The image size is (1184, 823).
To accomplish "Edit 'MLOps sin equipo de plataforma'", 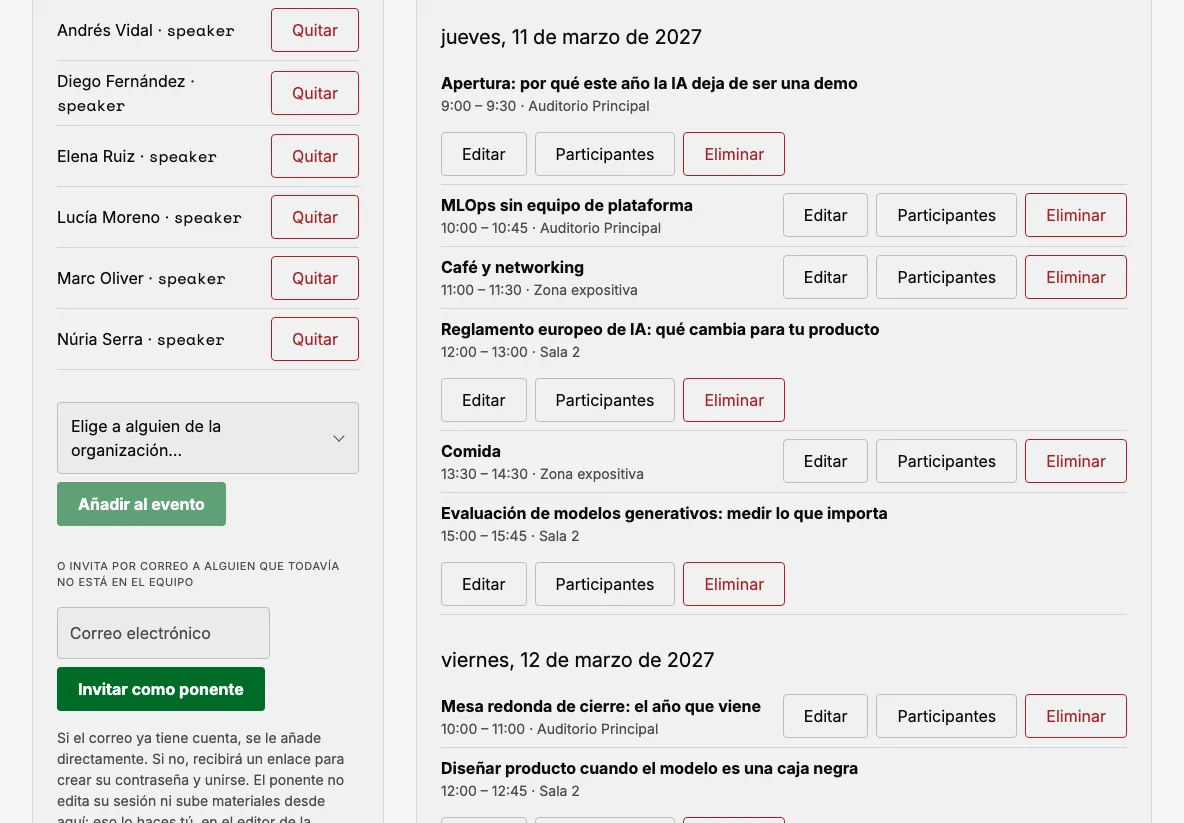I will [x=825, y=215].
